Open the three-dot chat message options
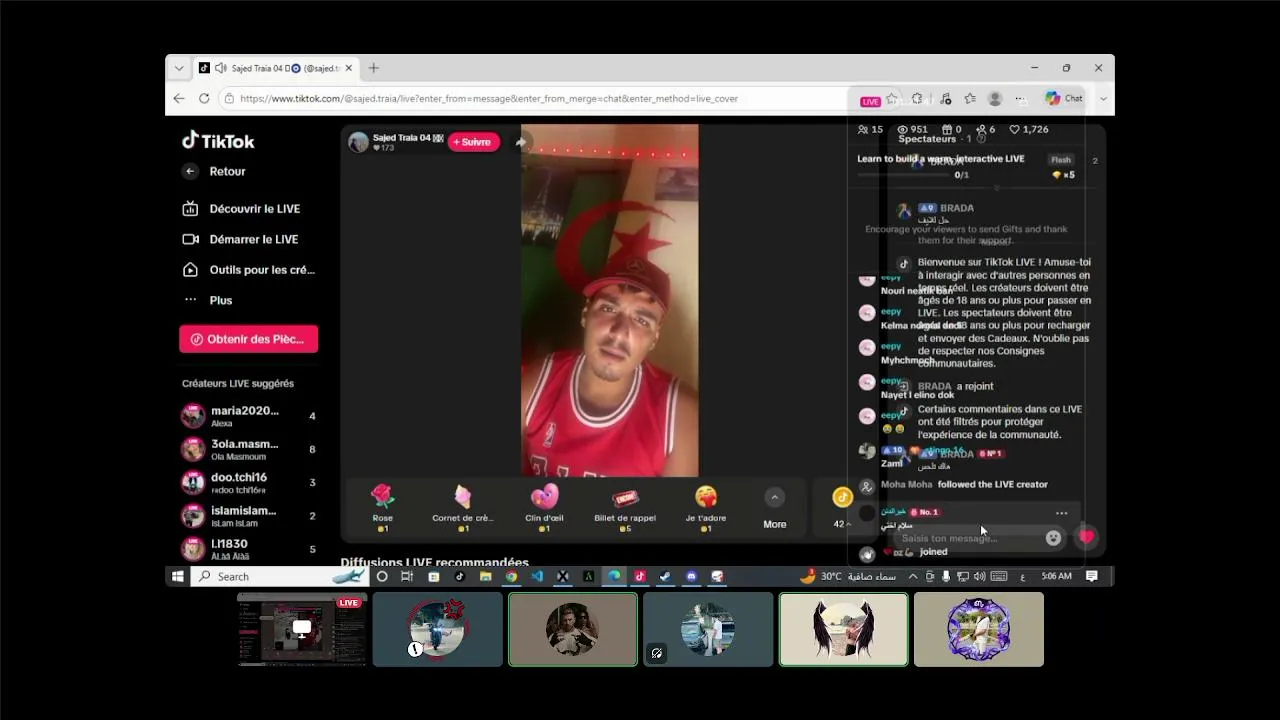The width and height of the screenshot is (1280, 720). click(x=1062, y=513)
